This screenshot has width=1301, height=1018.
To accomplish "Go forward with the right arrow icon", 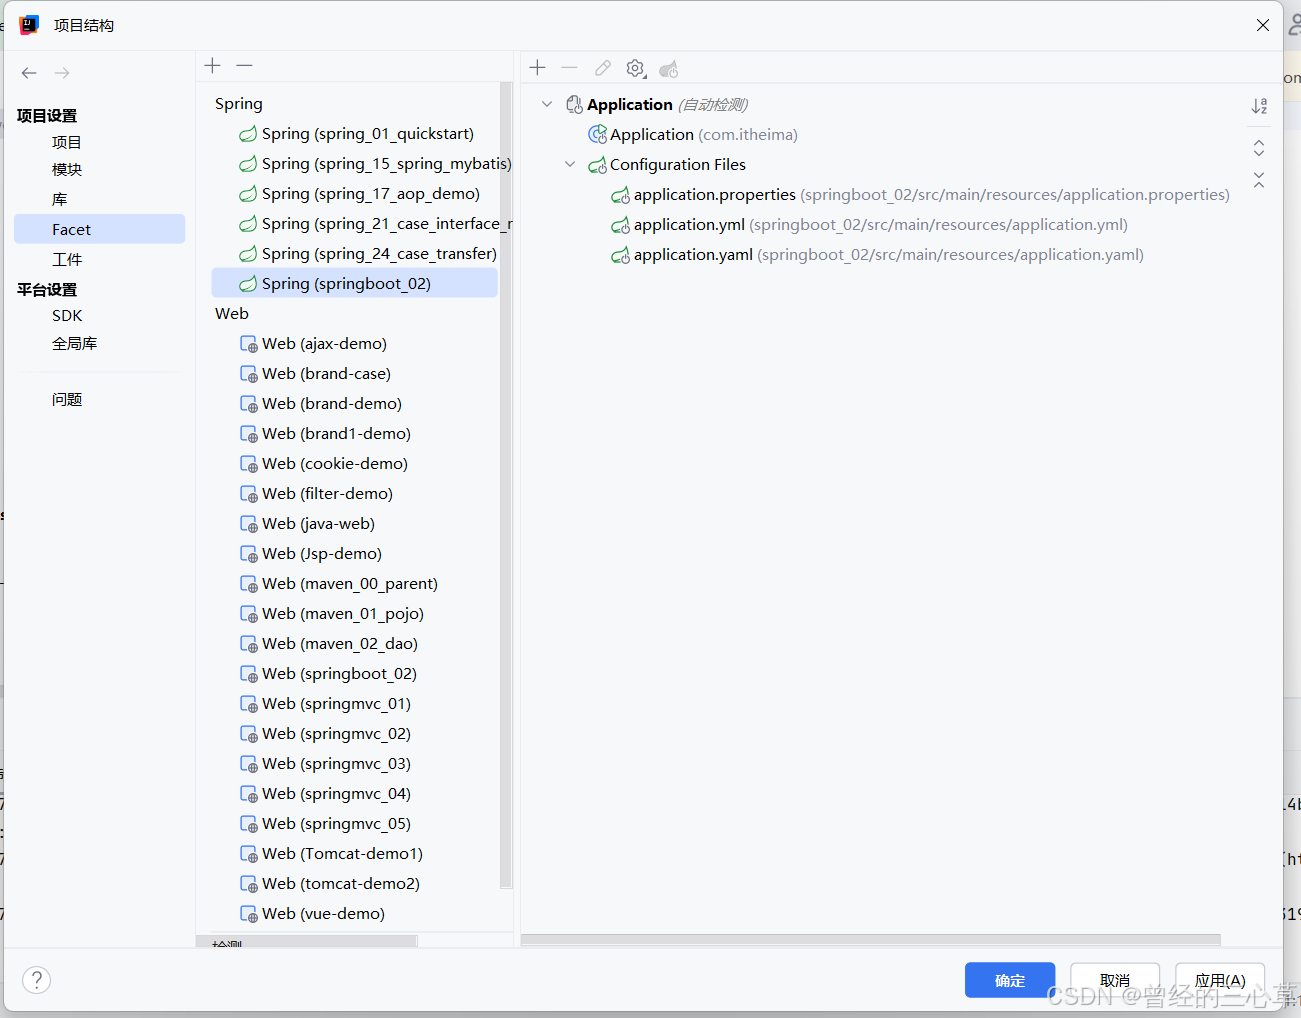I will pyautogui.click(x=62, y=73).
